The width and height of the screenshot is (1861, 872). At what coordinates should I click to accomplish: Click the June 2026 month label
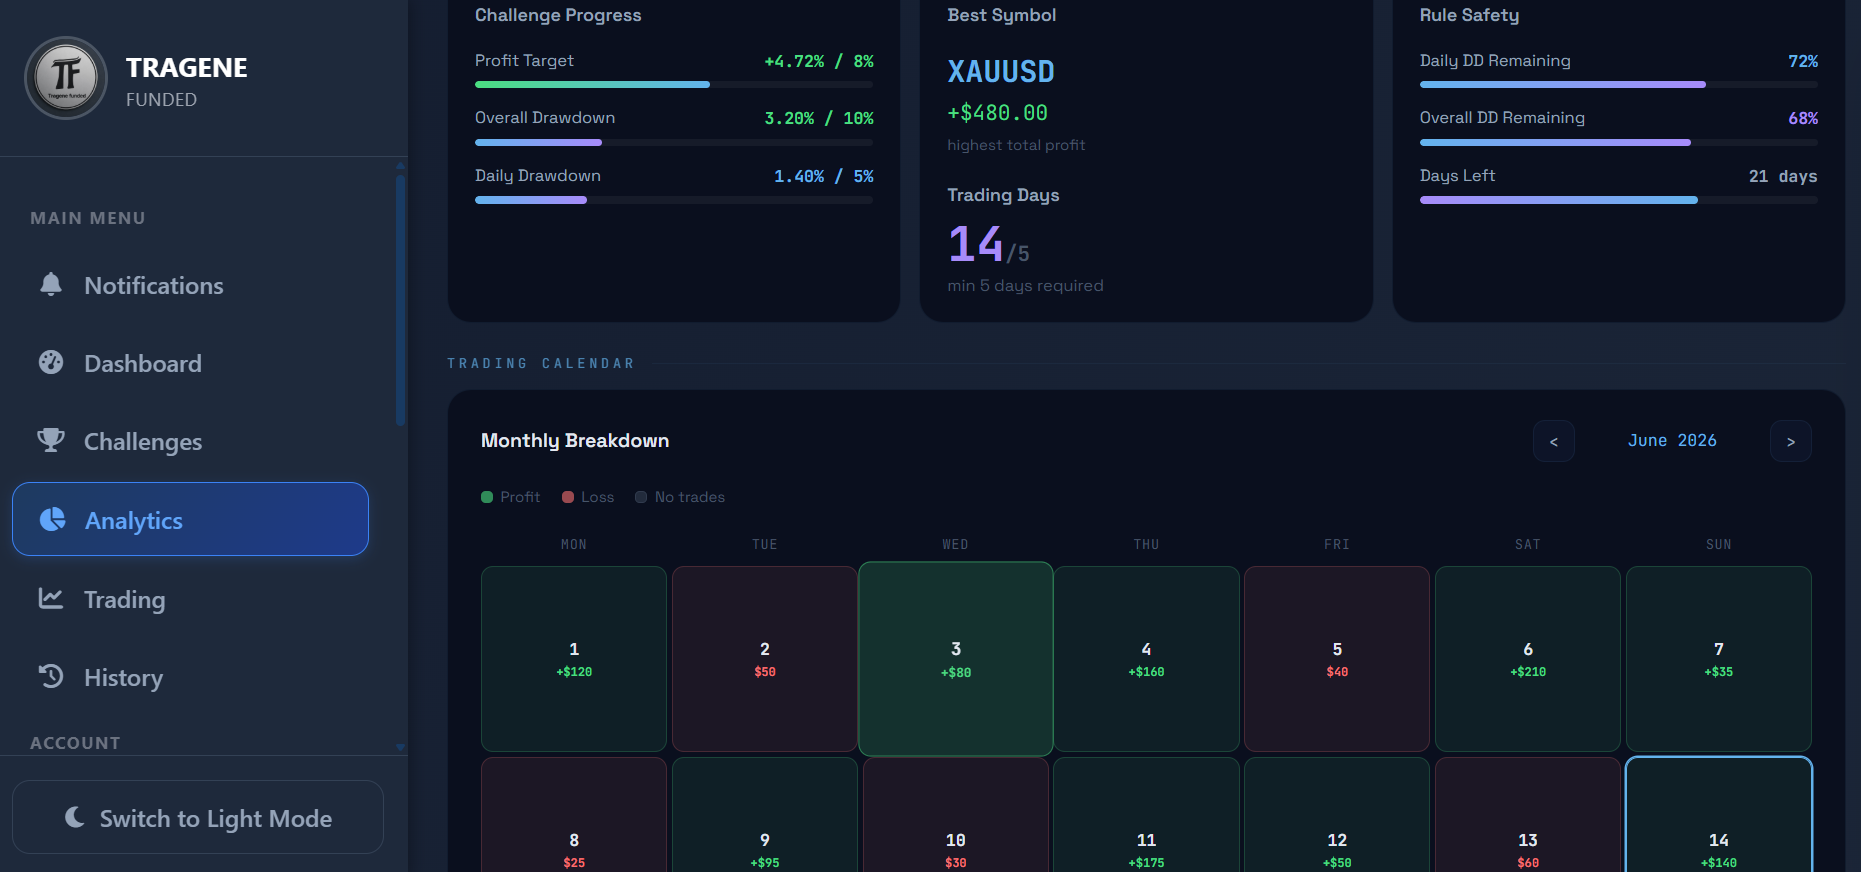(1672, 440)
